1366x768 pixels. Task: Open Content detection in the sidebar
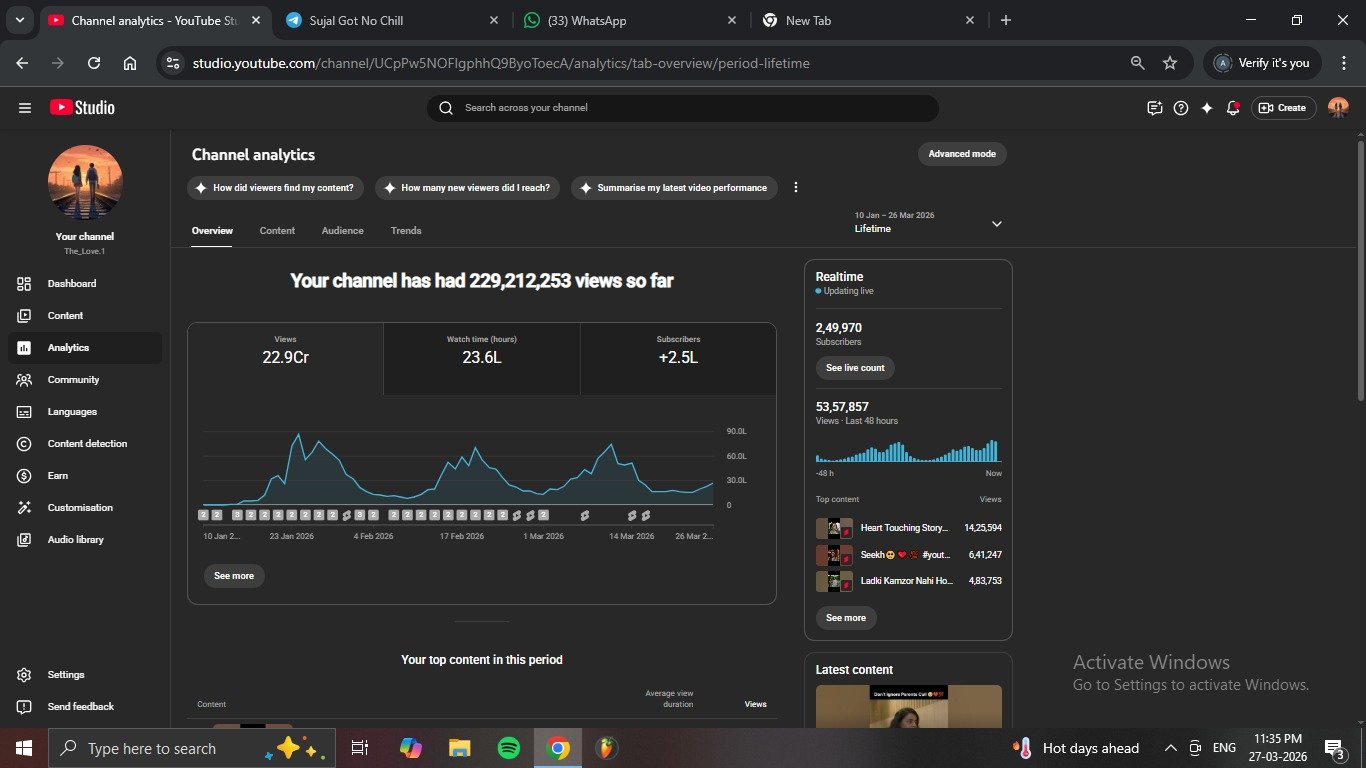click(87, 444)
